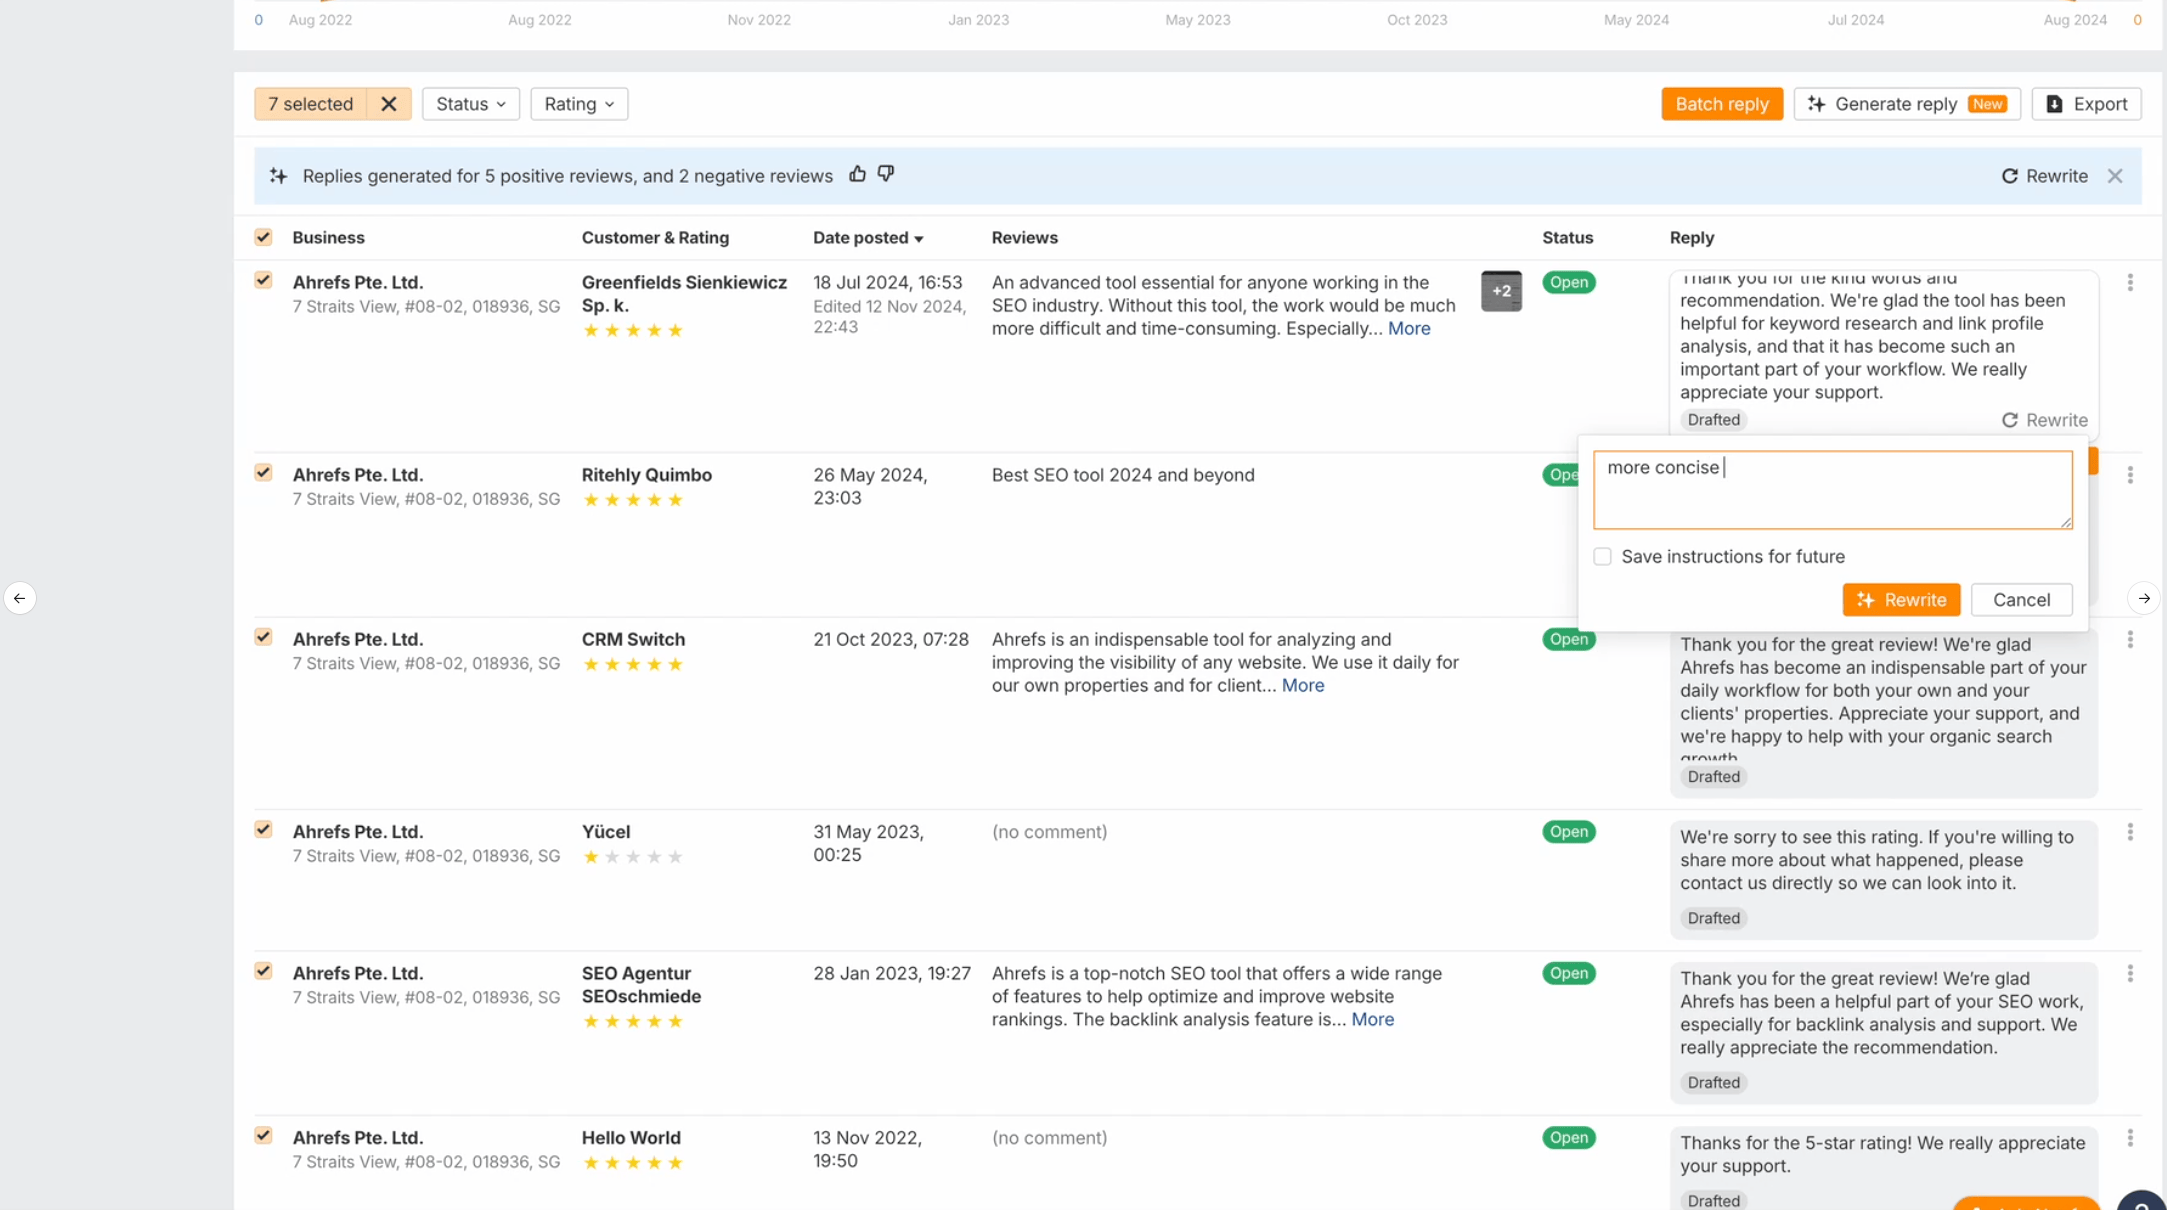Click the Drafted tag on Yücel reply
Screen dimensions: 2167x1210
[x=1713, y=918]
